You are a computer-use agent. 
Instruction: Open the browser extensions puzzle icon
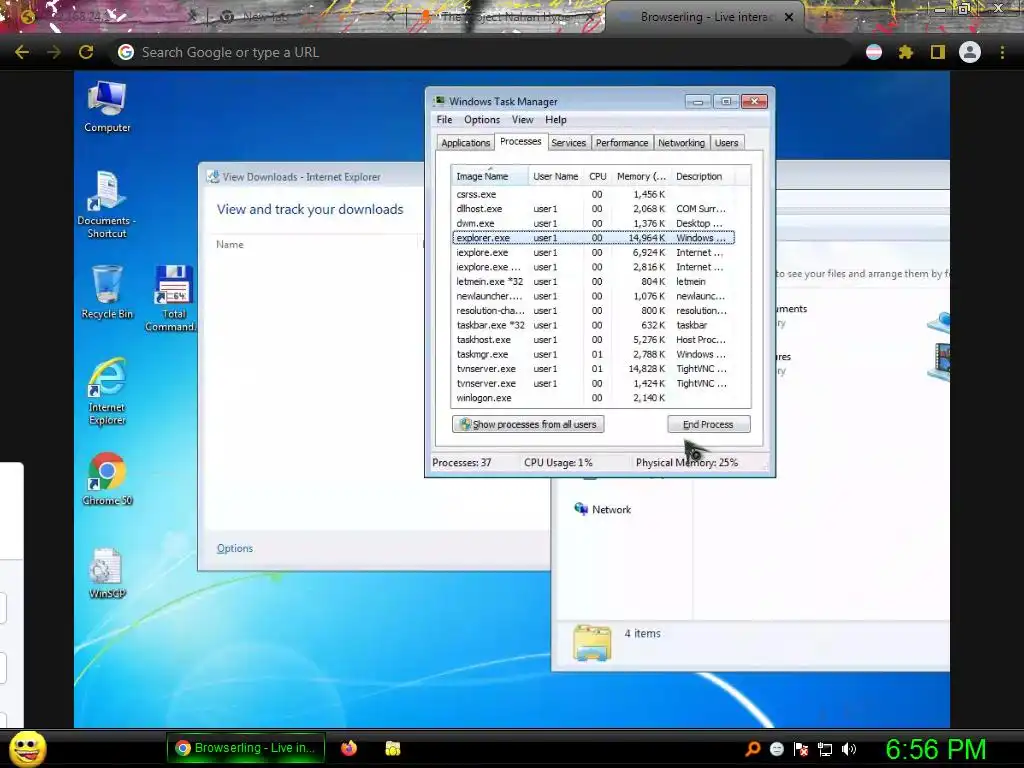(906, 52)
